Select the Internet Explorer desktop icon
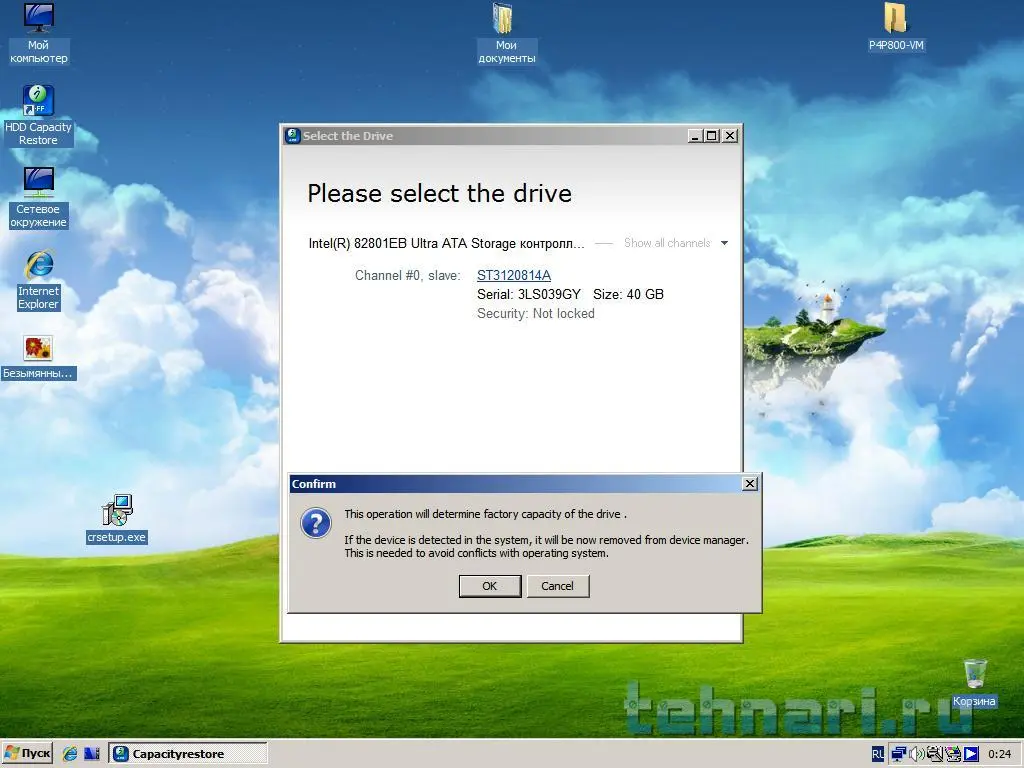This screenshot has width=1024, height=768. (x=39, y=280)
